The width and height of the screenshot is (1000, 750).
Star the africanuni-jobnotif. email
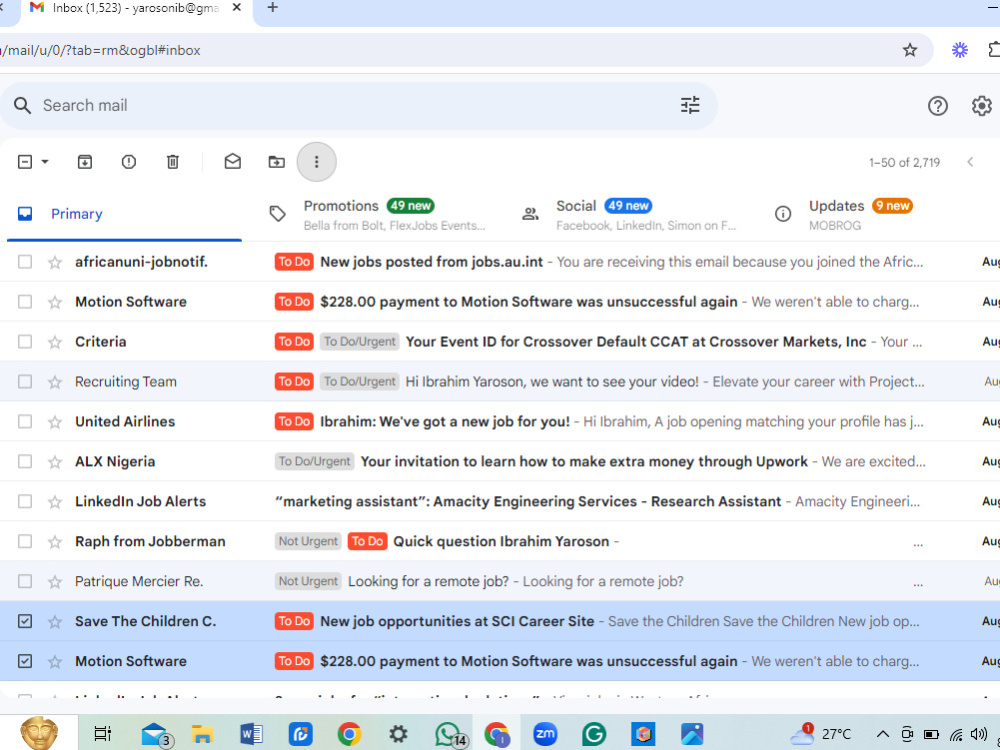pyautogui.click(x=55, y=262)
